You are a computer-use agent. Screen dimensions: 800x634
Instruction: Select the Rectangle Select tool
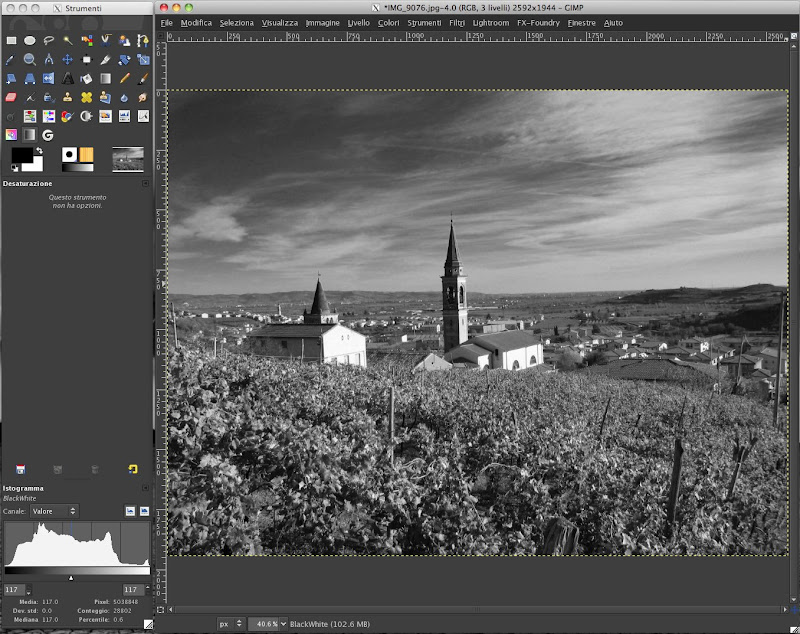pyautogui.click(x=11, y=41)
